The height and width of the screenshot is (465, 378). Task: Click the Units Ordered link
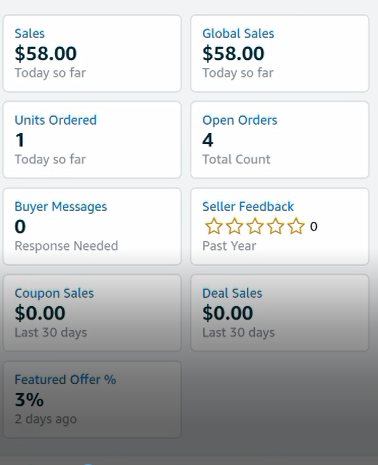pyautogui.click(x=56, y=120)
